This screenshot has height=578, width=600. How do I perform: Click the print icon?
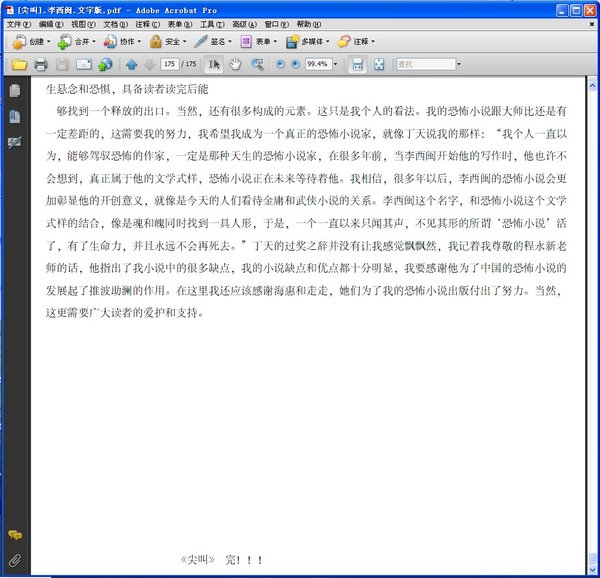41,64
